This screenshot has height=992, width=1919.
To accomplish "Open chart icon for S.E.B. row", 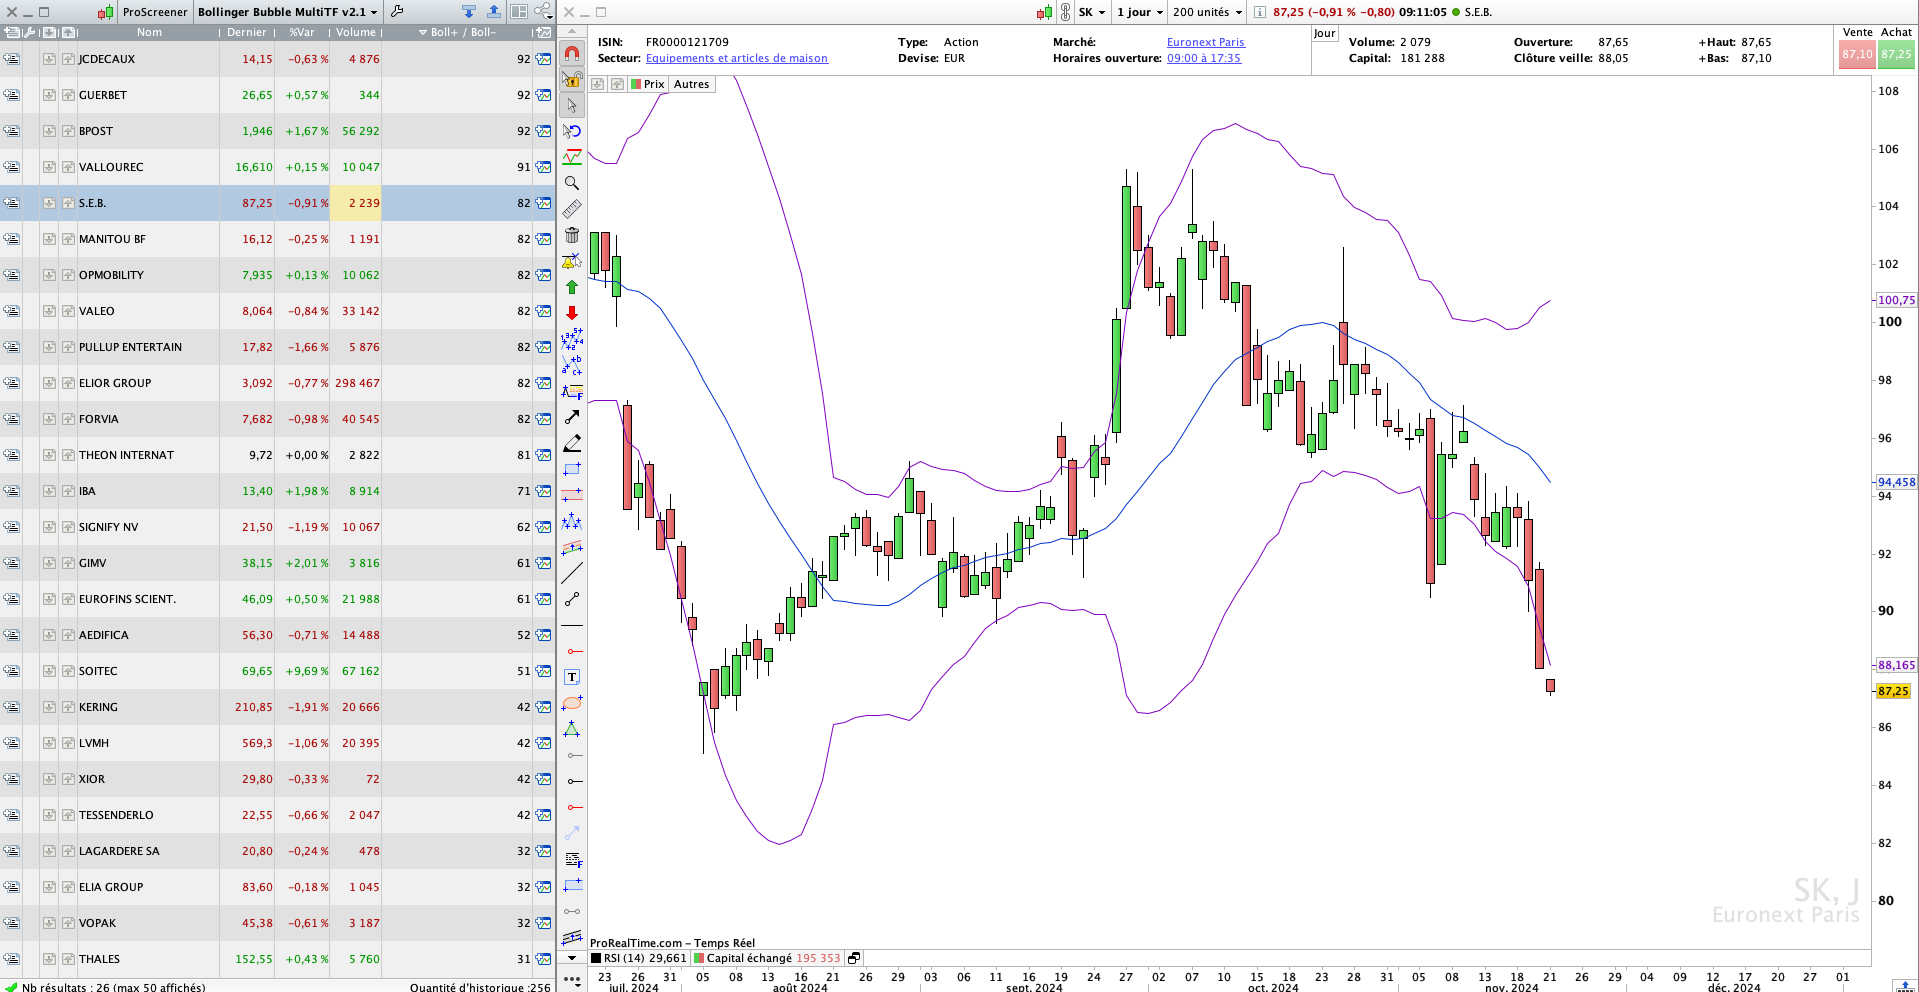I will [543, 203].
